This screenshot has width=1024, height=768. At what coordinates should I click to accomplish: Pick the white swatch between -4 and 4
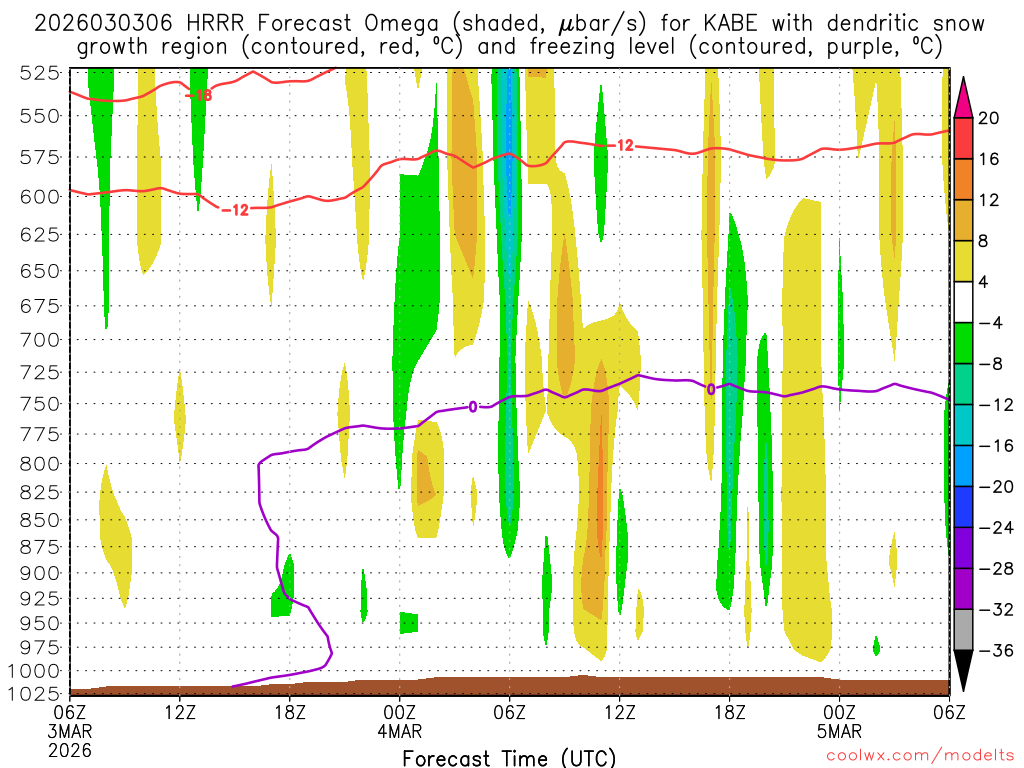coord(965,301)
